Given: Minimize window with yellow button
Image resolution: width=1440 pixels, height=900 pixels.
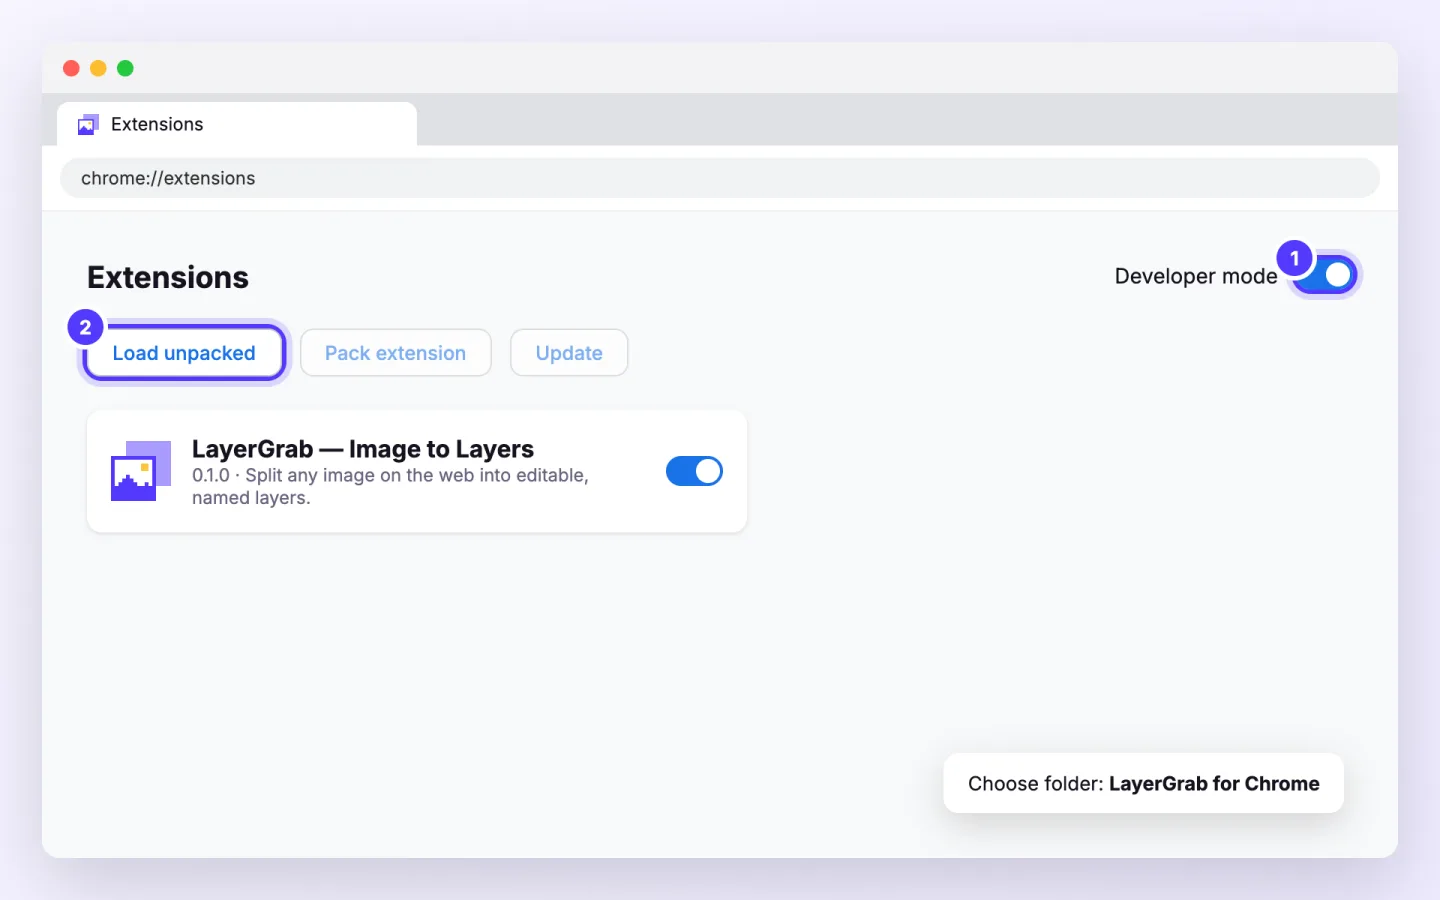Looking at the screenshot, I should click(98, 68).
